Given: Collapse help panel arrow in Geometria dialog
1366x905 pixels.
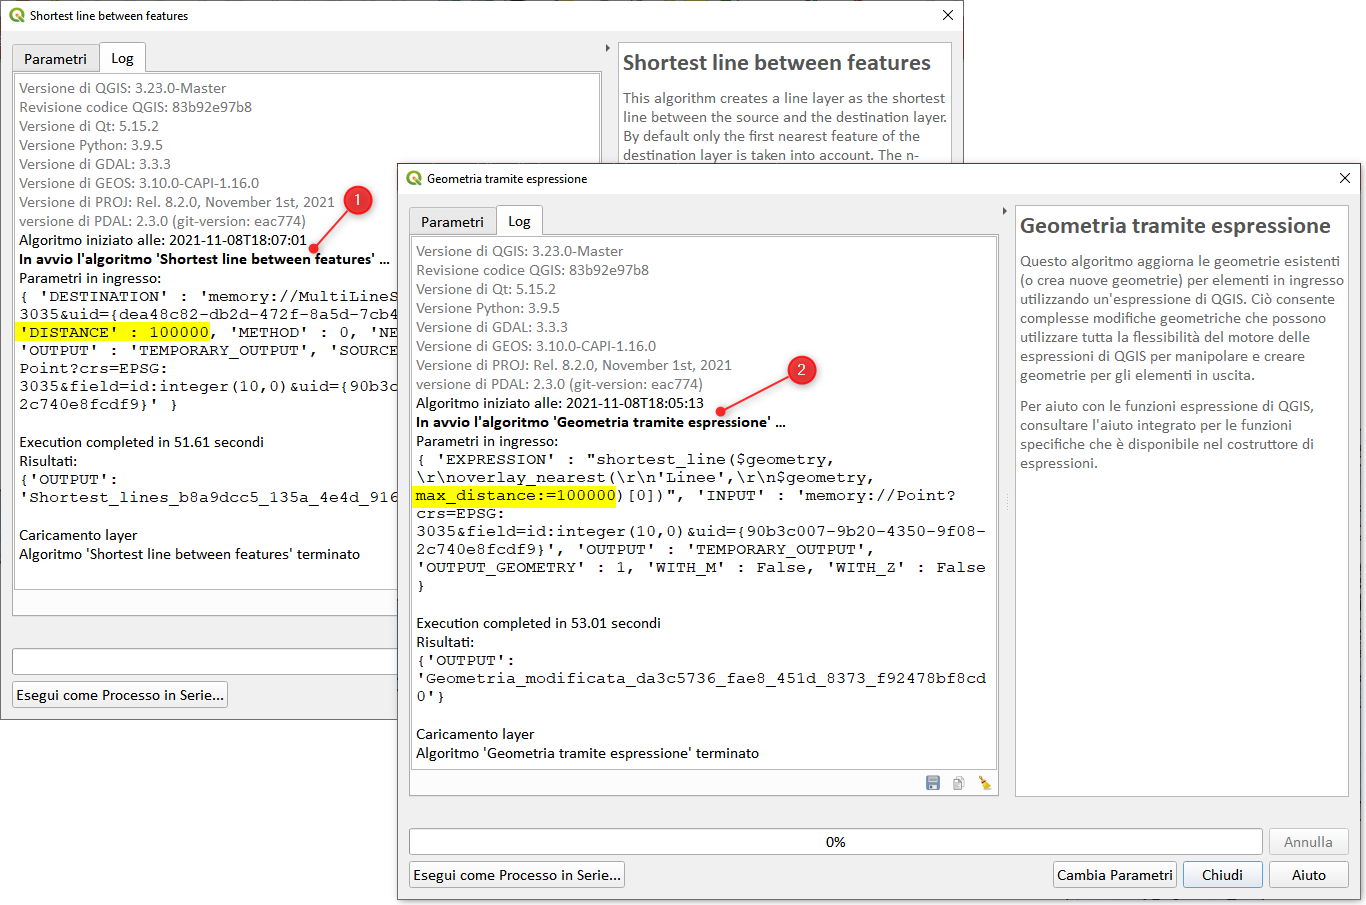Looking at the screenshot, I should point(1004,211).
